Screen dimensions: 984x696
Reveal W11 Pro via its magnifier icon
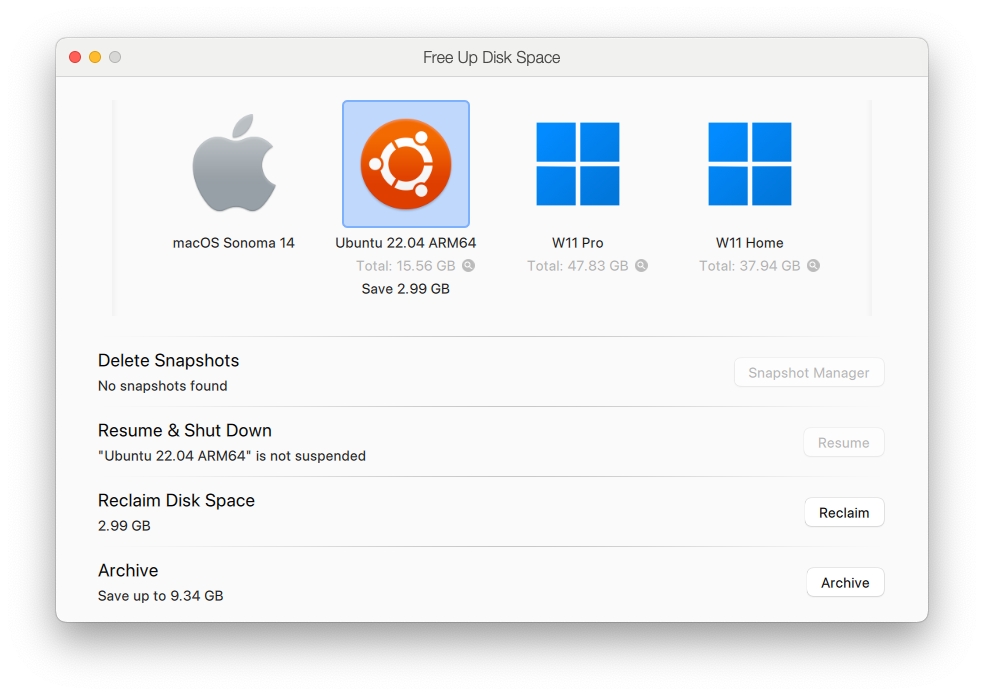[x=641, y=266]
